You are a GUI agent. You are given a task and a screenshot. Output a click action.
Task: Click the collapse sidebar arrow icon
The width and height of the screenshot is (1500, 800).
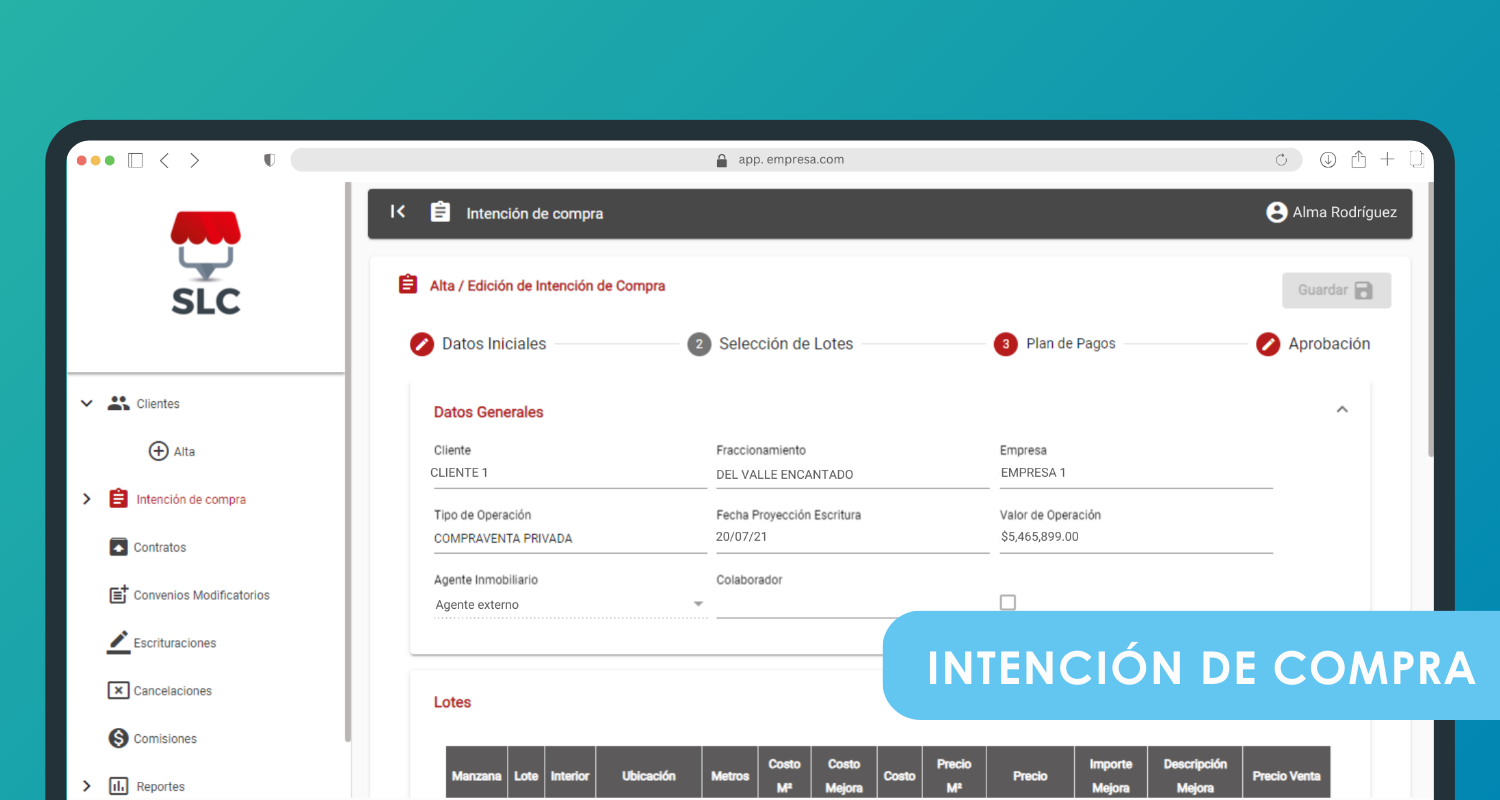pyautogui.click(x=398, y=212)
